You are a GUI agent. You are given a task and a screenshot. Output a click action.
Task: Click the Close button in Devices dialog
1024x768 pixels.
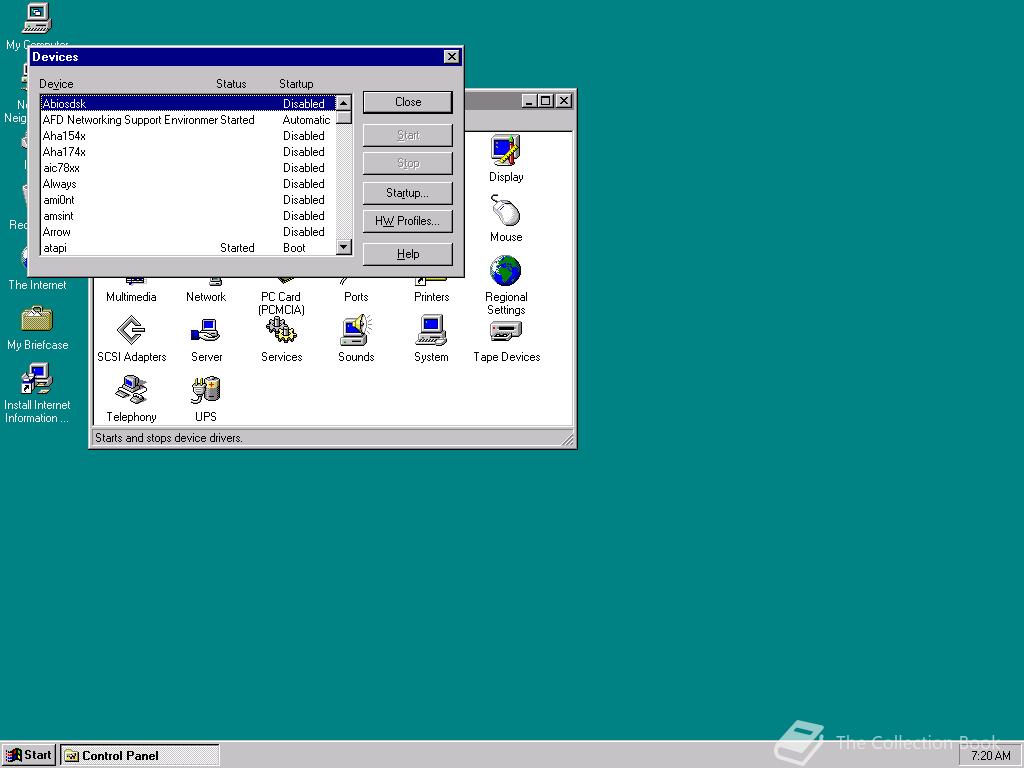(408, 102)
